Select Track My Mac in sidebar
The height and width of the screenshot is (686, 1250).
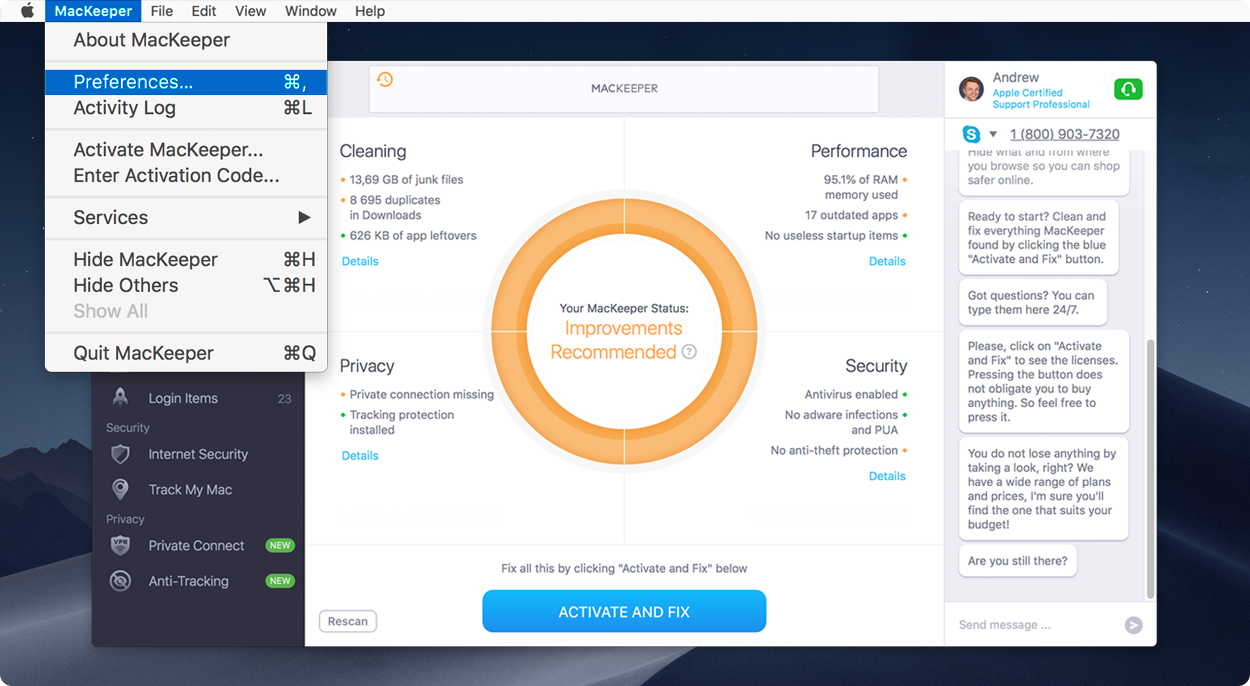200,489
